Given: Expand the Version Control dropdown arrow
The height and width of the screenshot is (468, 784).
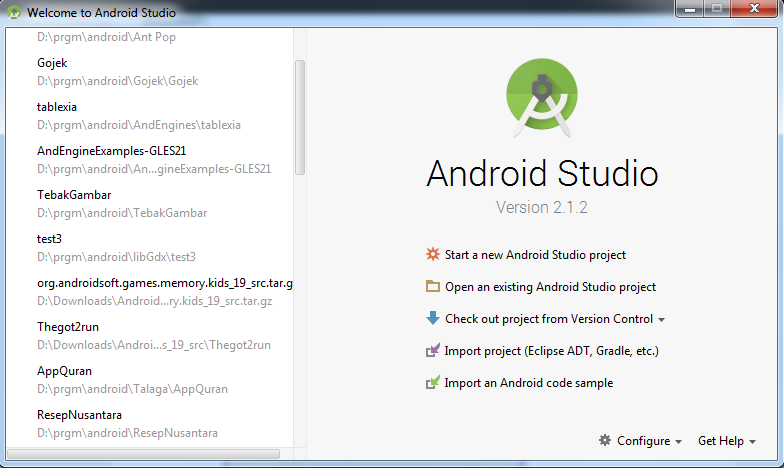Looking at the screenshot, I should [662, 320].
